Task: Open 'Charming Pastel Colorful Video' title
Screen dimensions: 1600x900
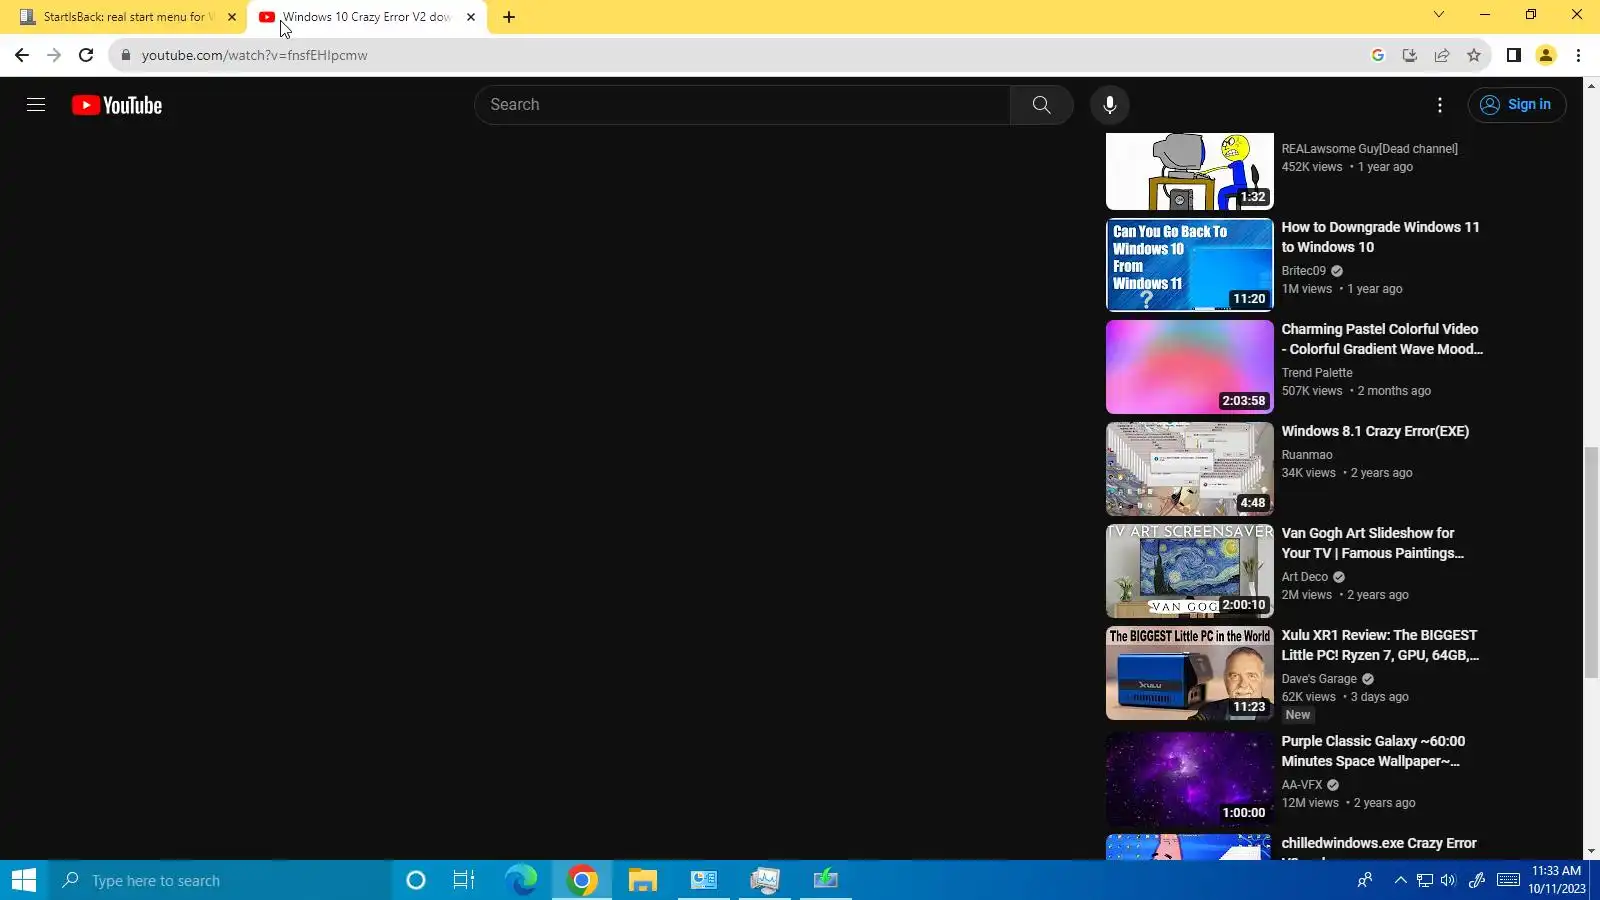Action: click(x=1382, y=339)
